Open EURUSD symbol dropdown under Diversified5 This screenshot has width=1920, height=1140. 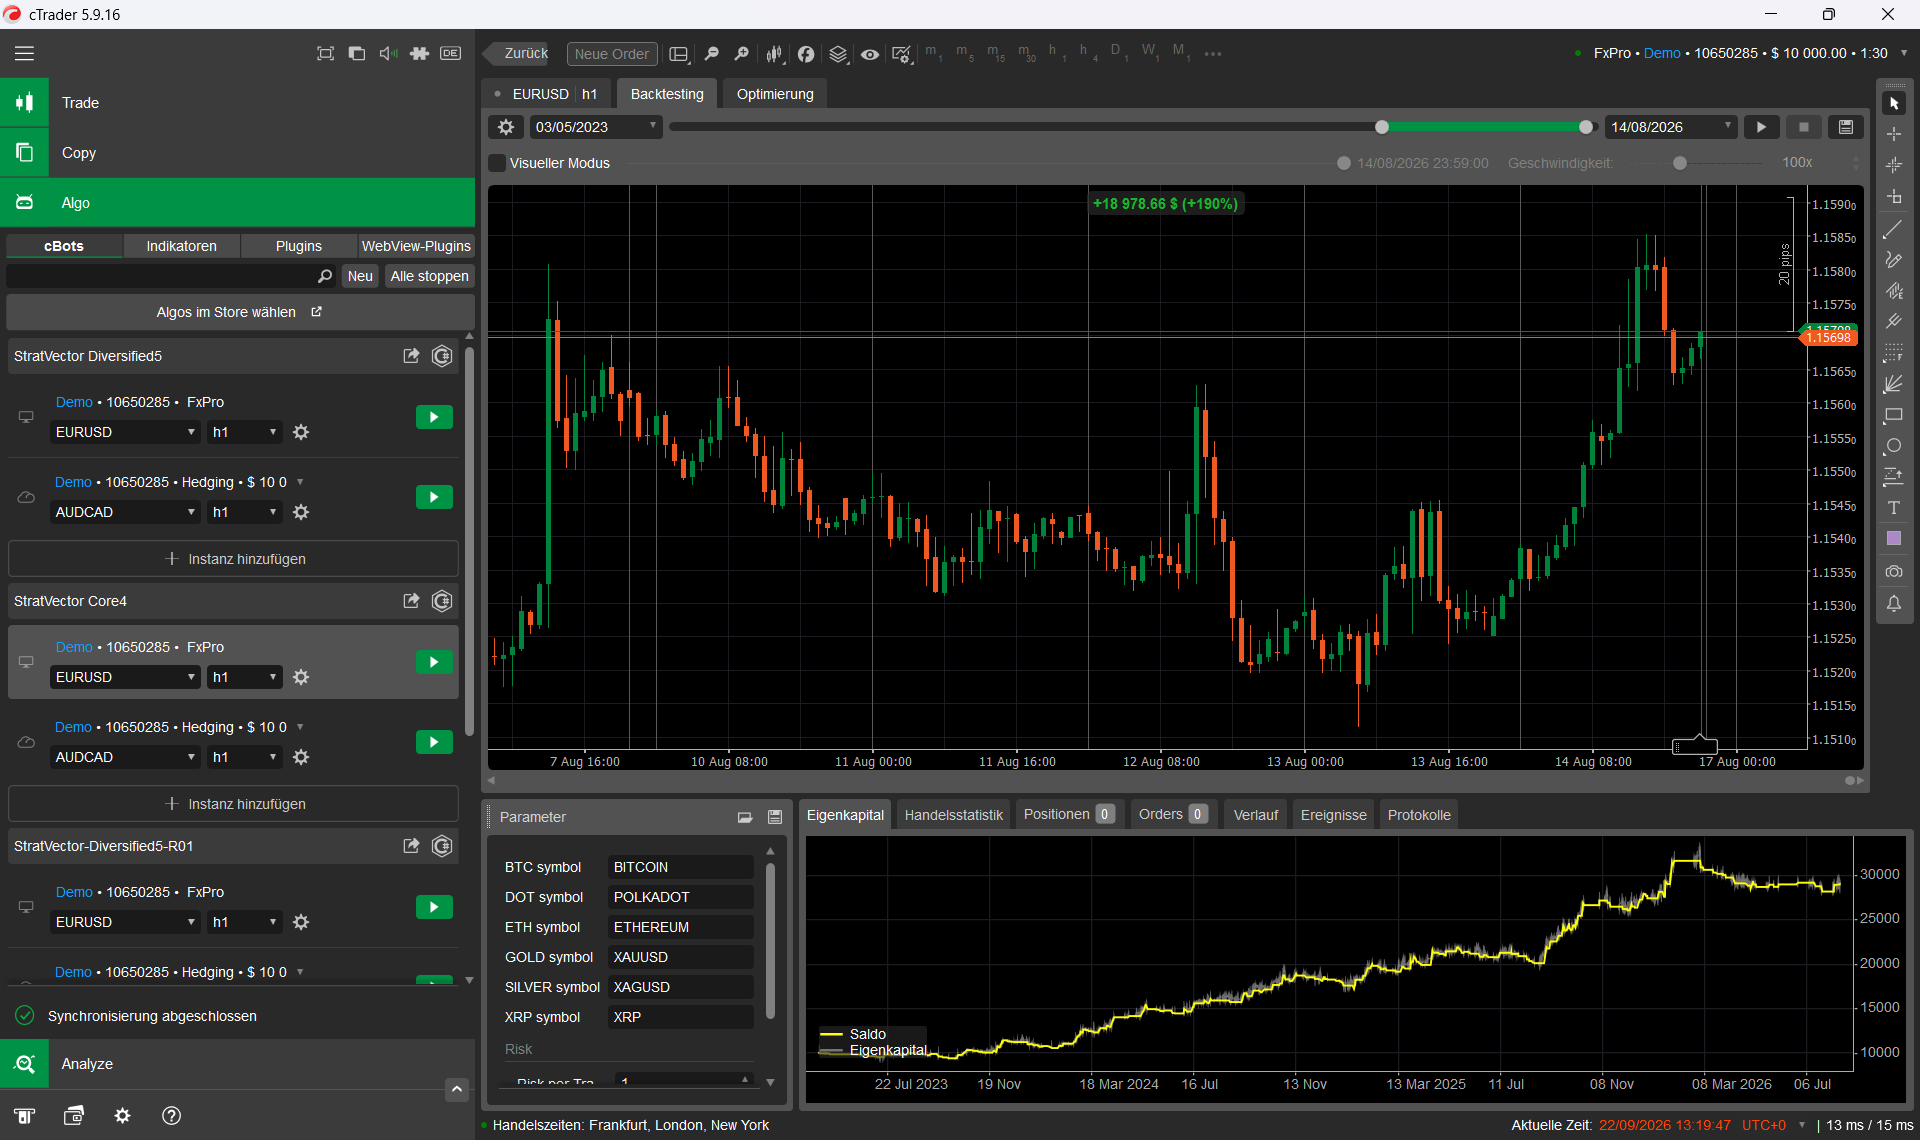pyautogui.click(x=125, y=432)
